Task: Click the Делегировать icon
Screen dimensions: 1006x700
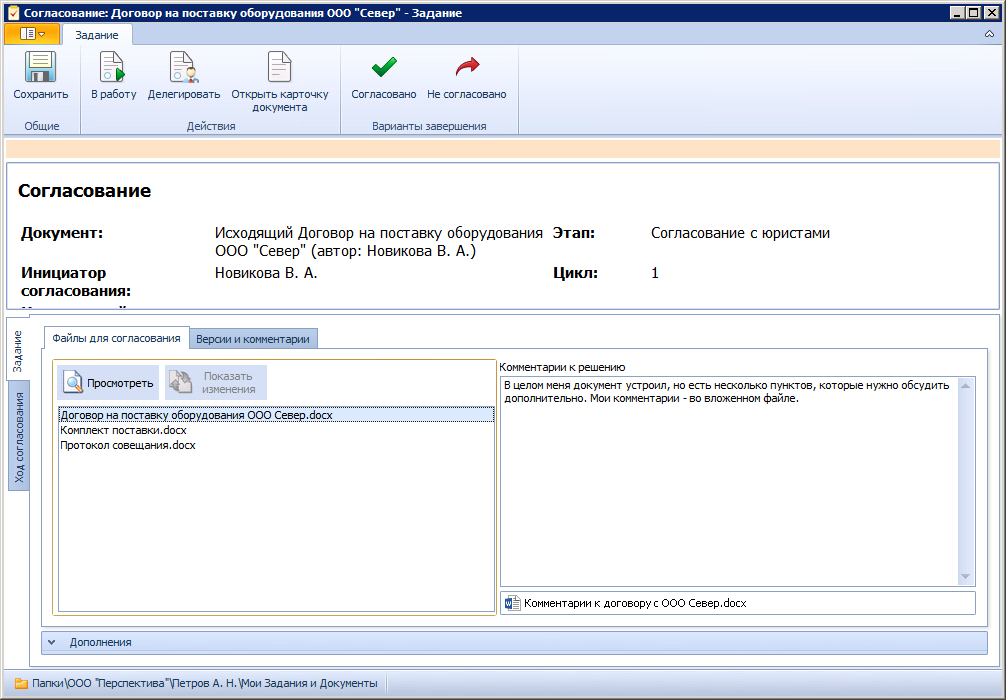Action: tap(184, 68)
